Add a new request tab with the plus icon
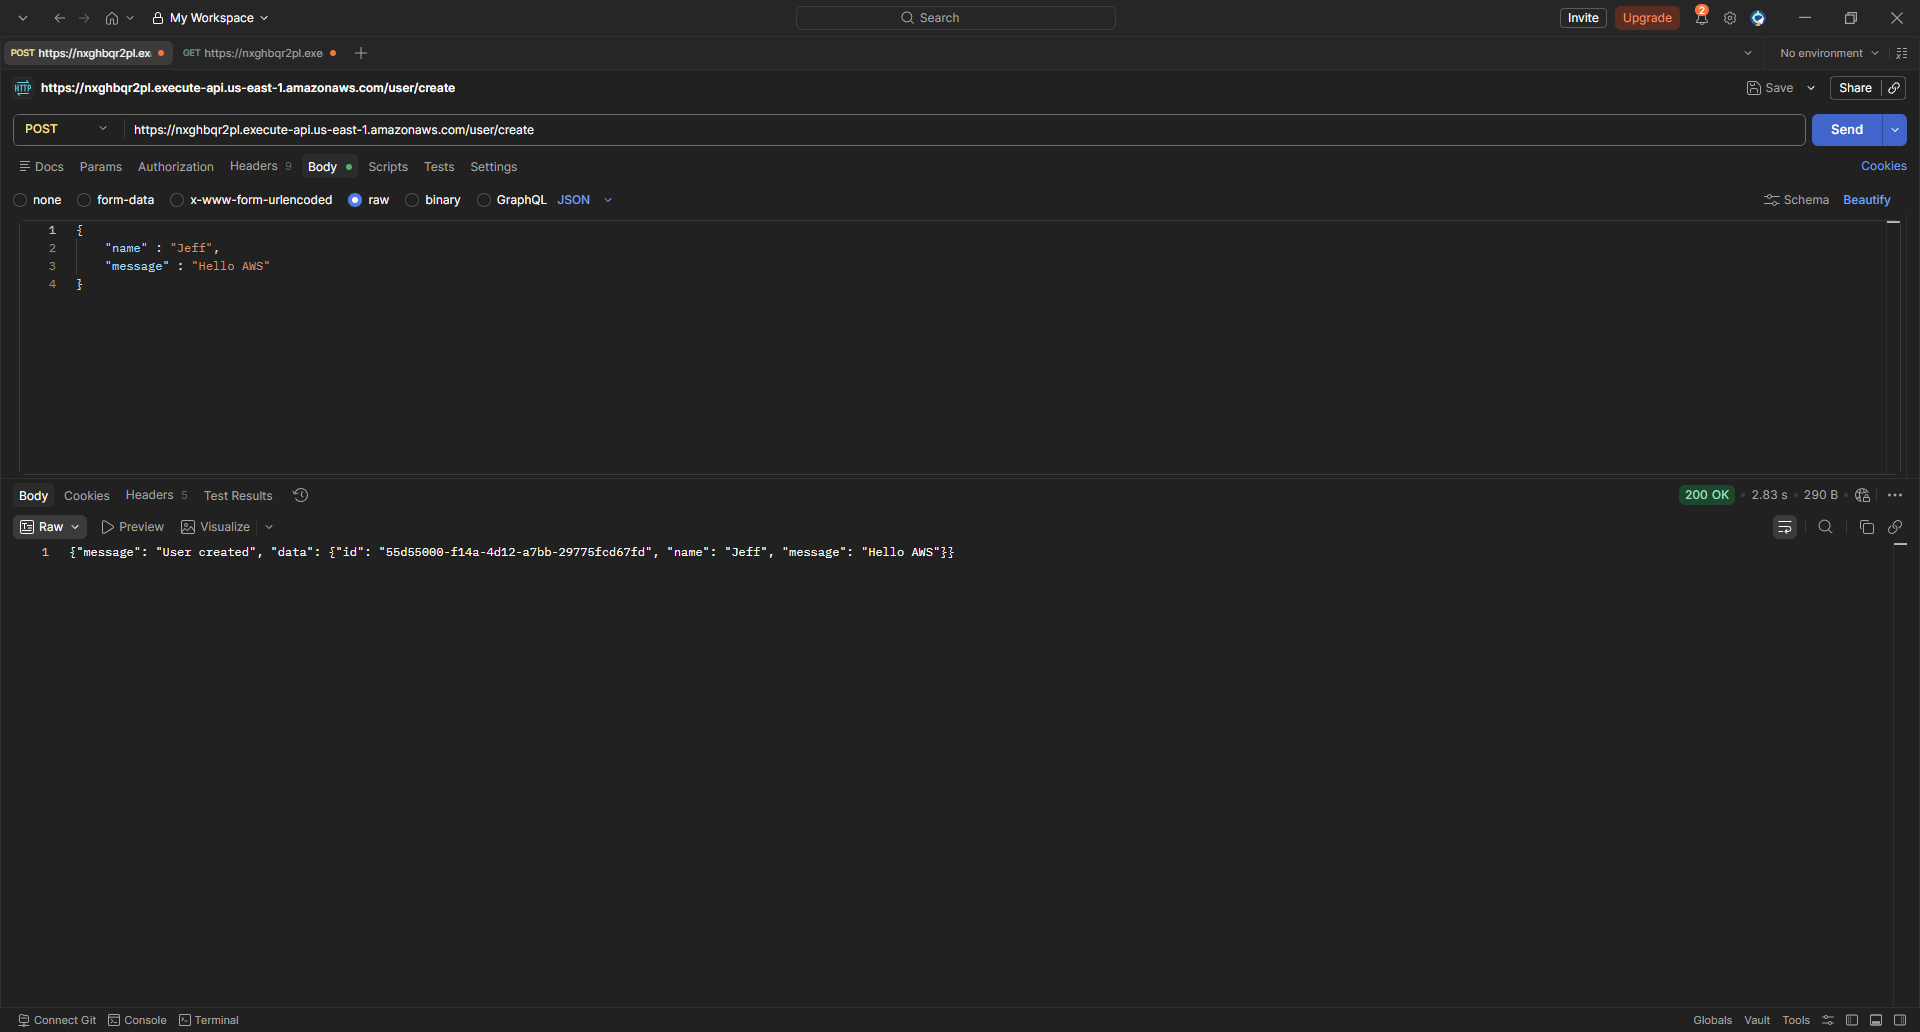 point(361,53)
